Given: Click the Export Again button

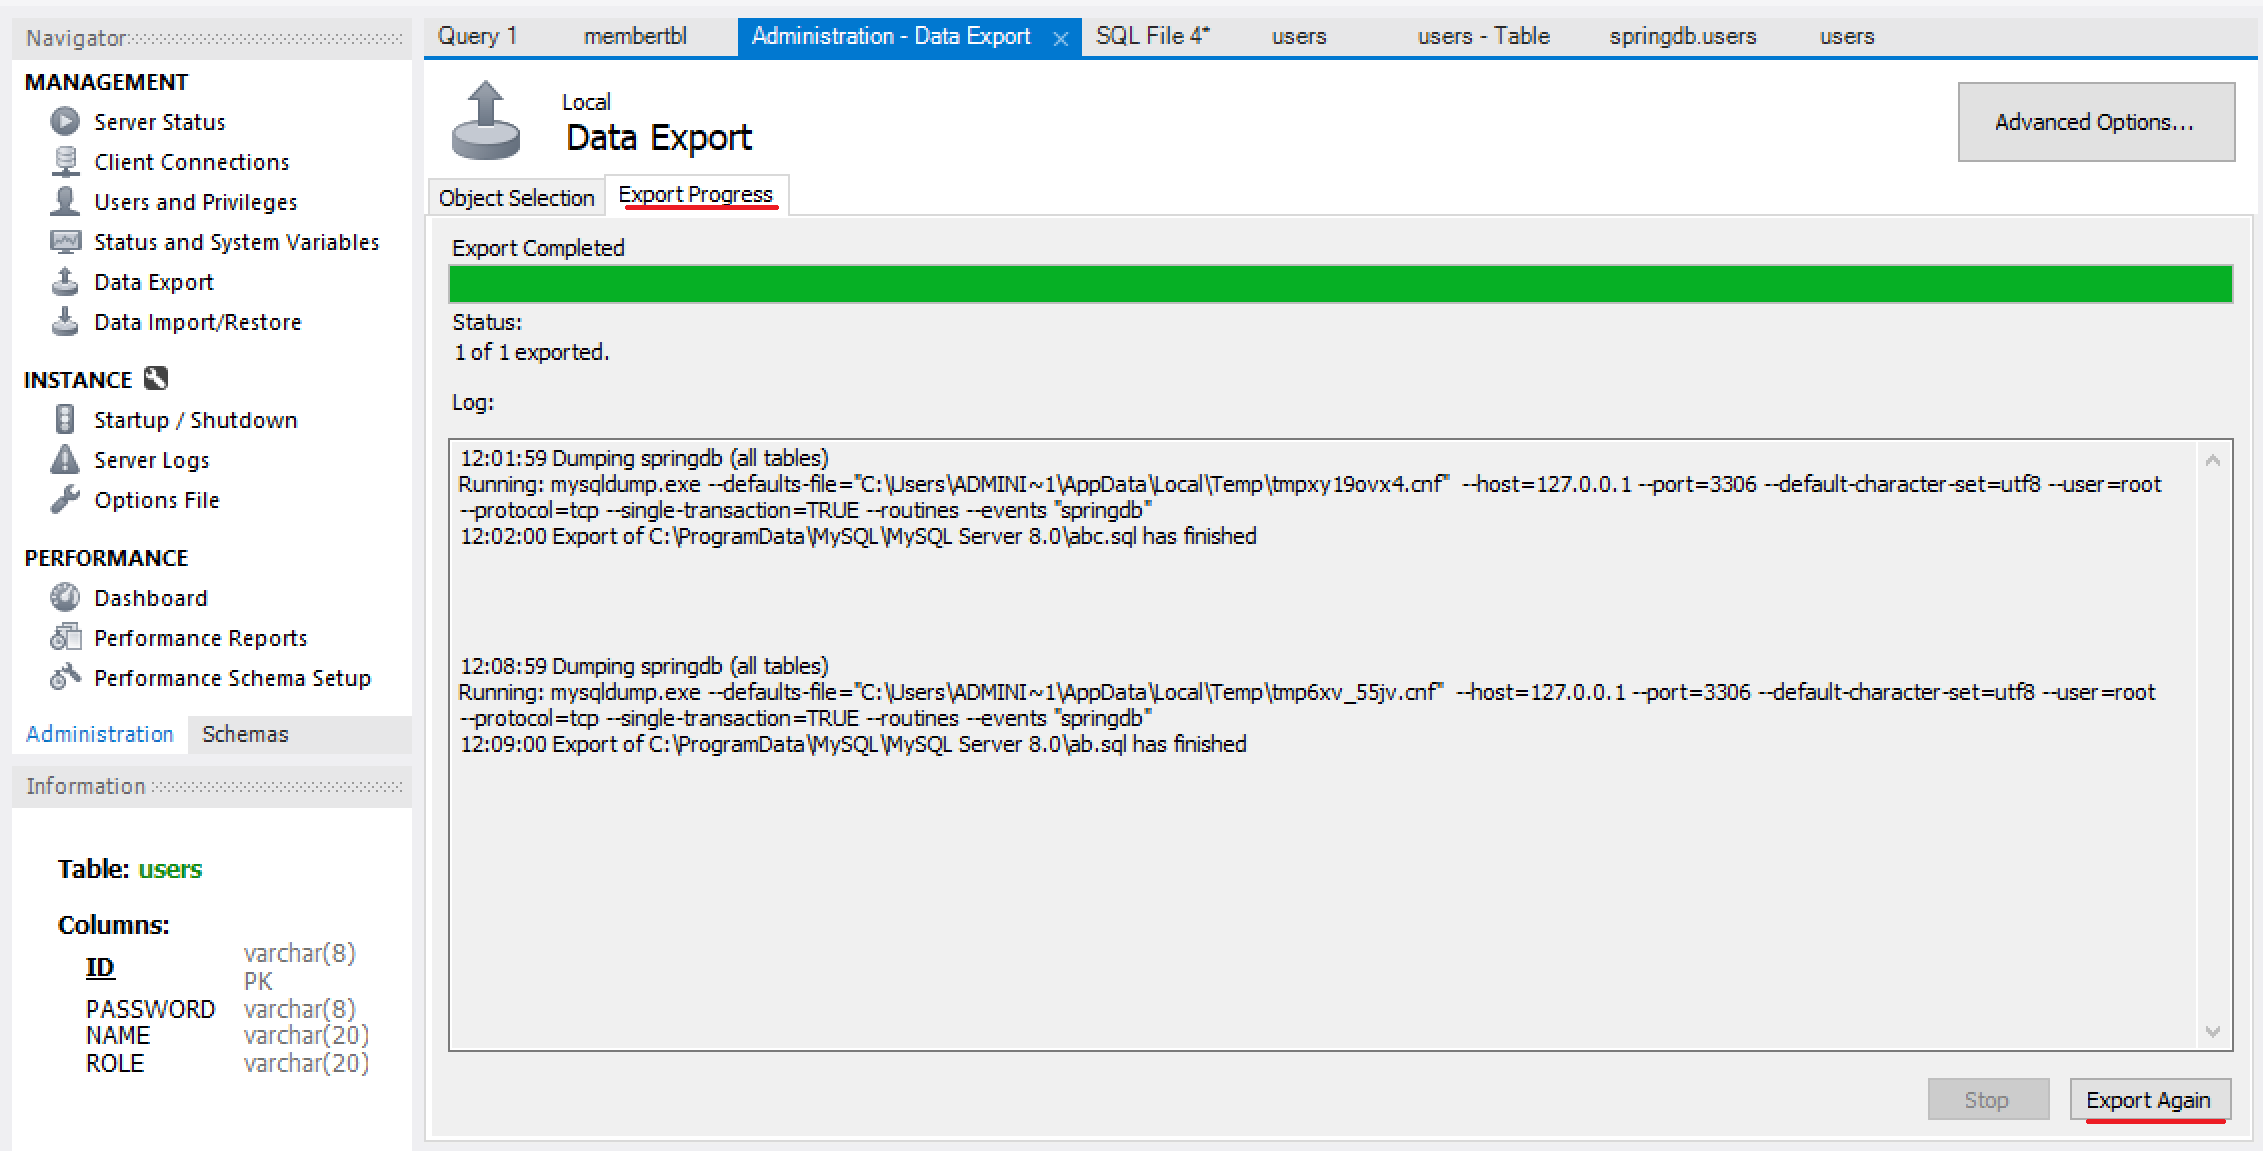Looking at the screenshot, I should point(2148,1100).
